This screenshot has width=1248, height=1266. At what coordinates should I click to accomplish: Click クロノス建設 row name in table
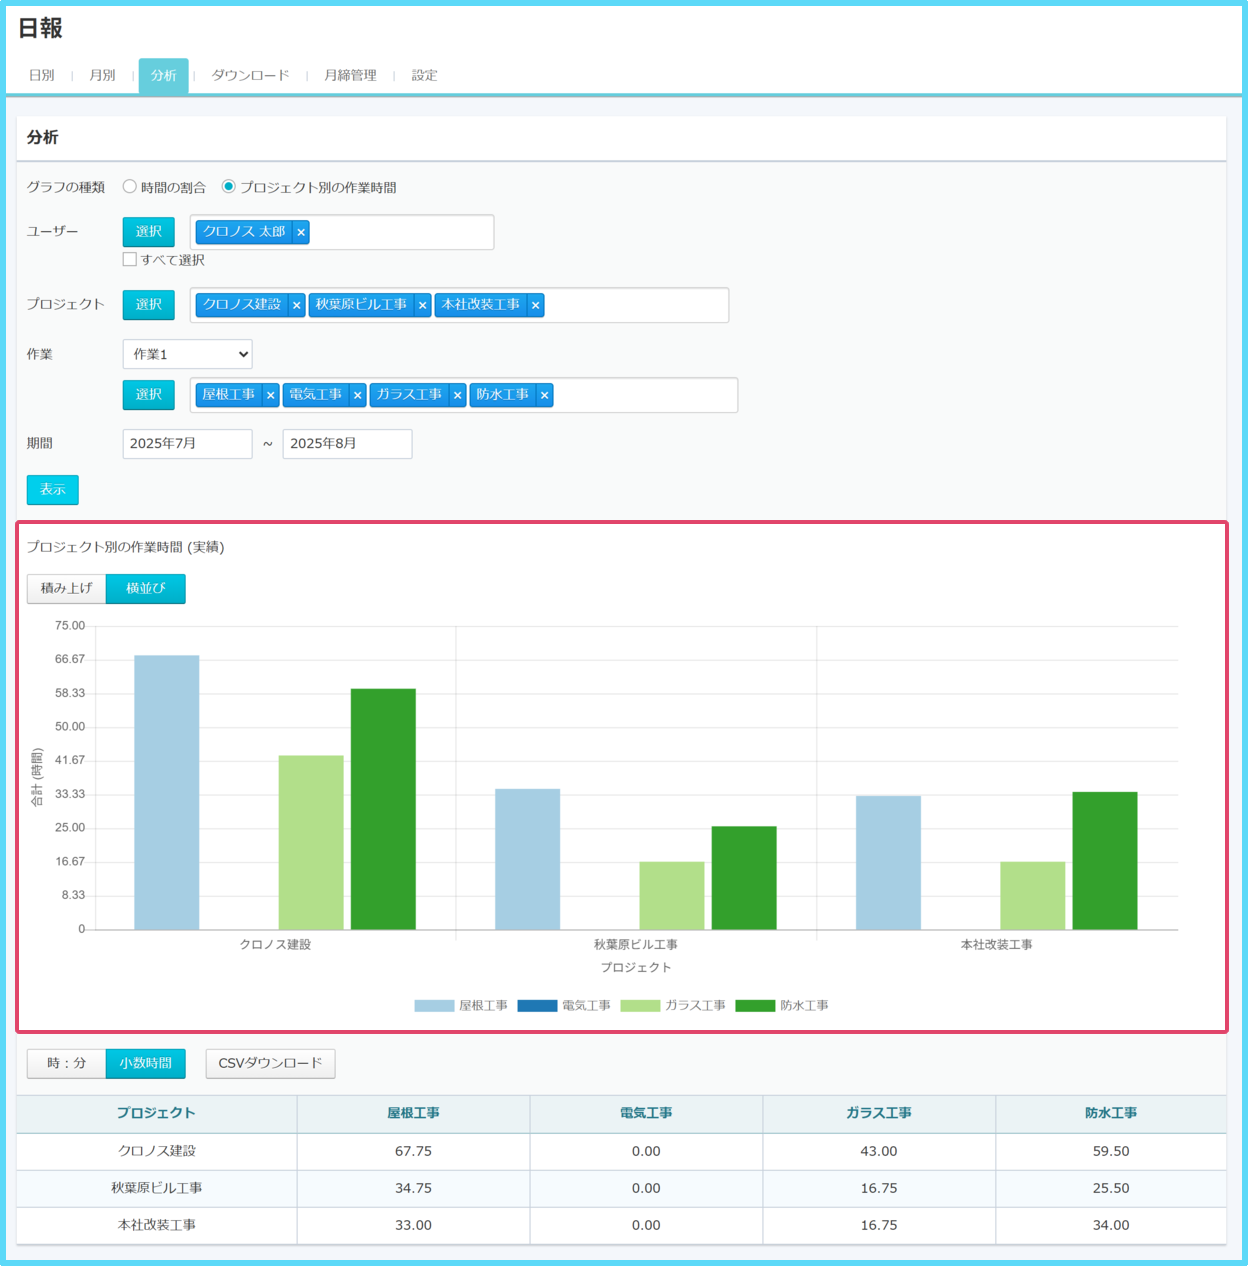(x=157, y=1152)
